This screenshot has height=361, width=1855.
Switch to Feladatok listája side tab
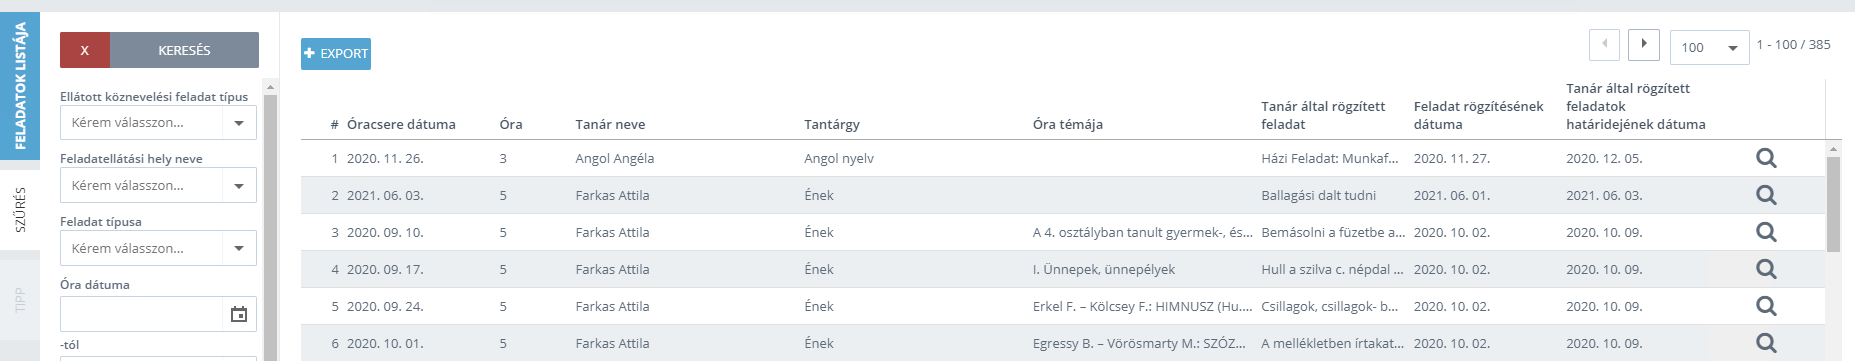pos(20,86)
